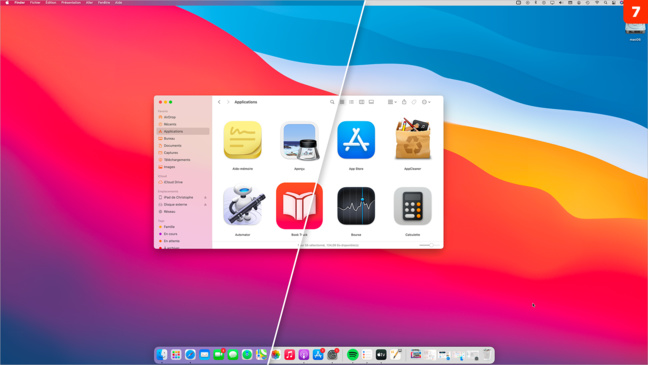Open the Édition menu
Image resolution: width=648 pixels, height=365 pixels.
(51, 2)
